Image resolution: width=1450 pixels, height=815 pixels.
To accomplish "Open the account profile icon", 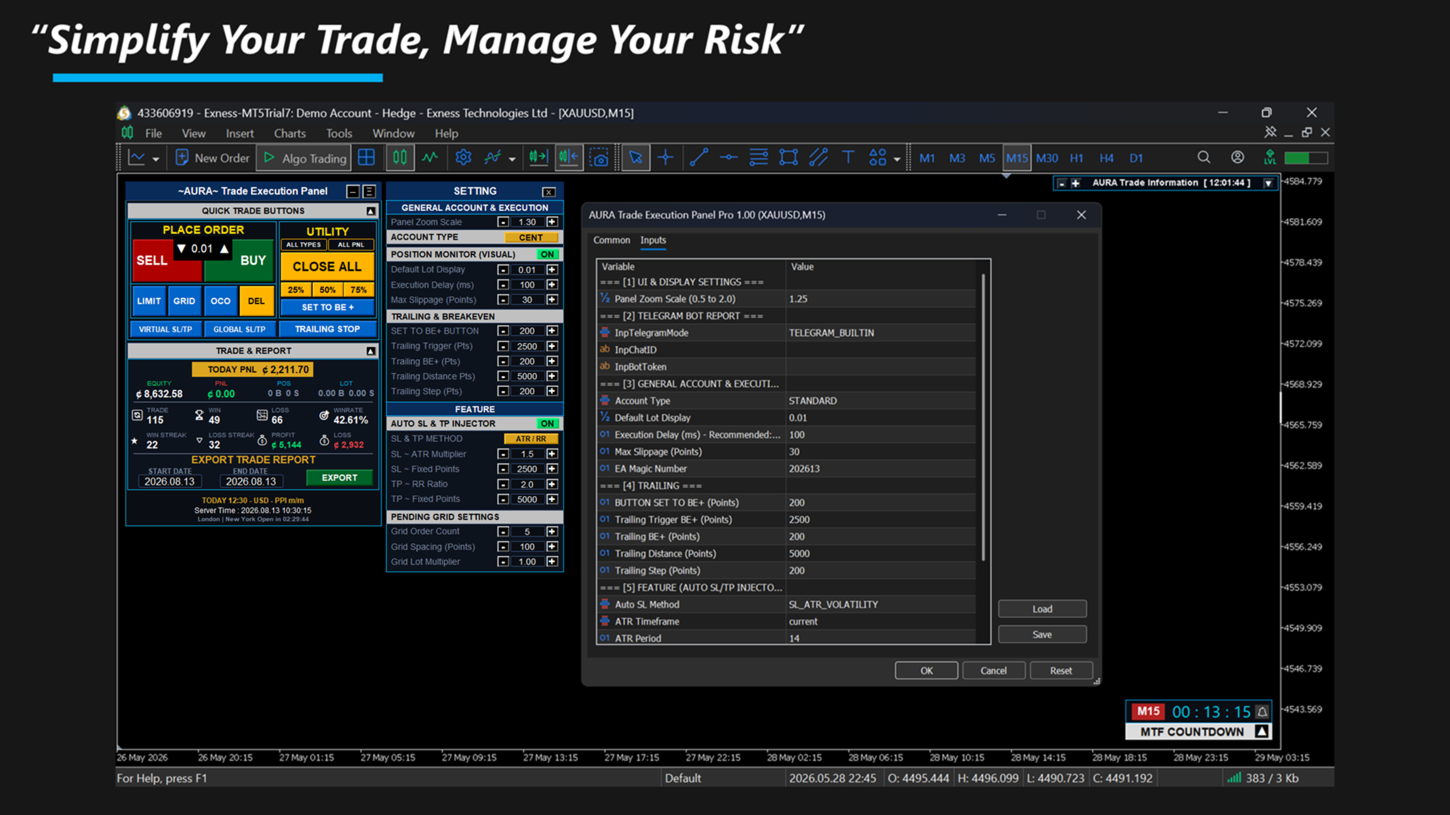I will pos(1238,158).
